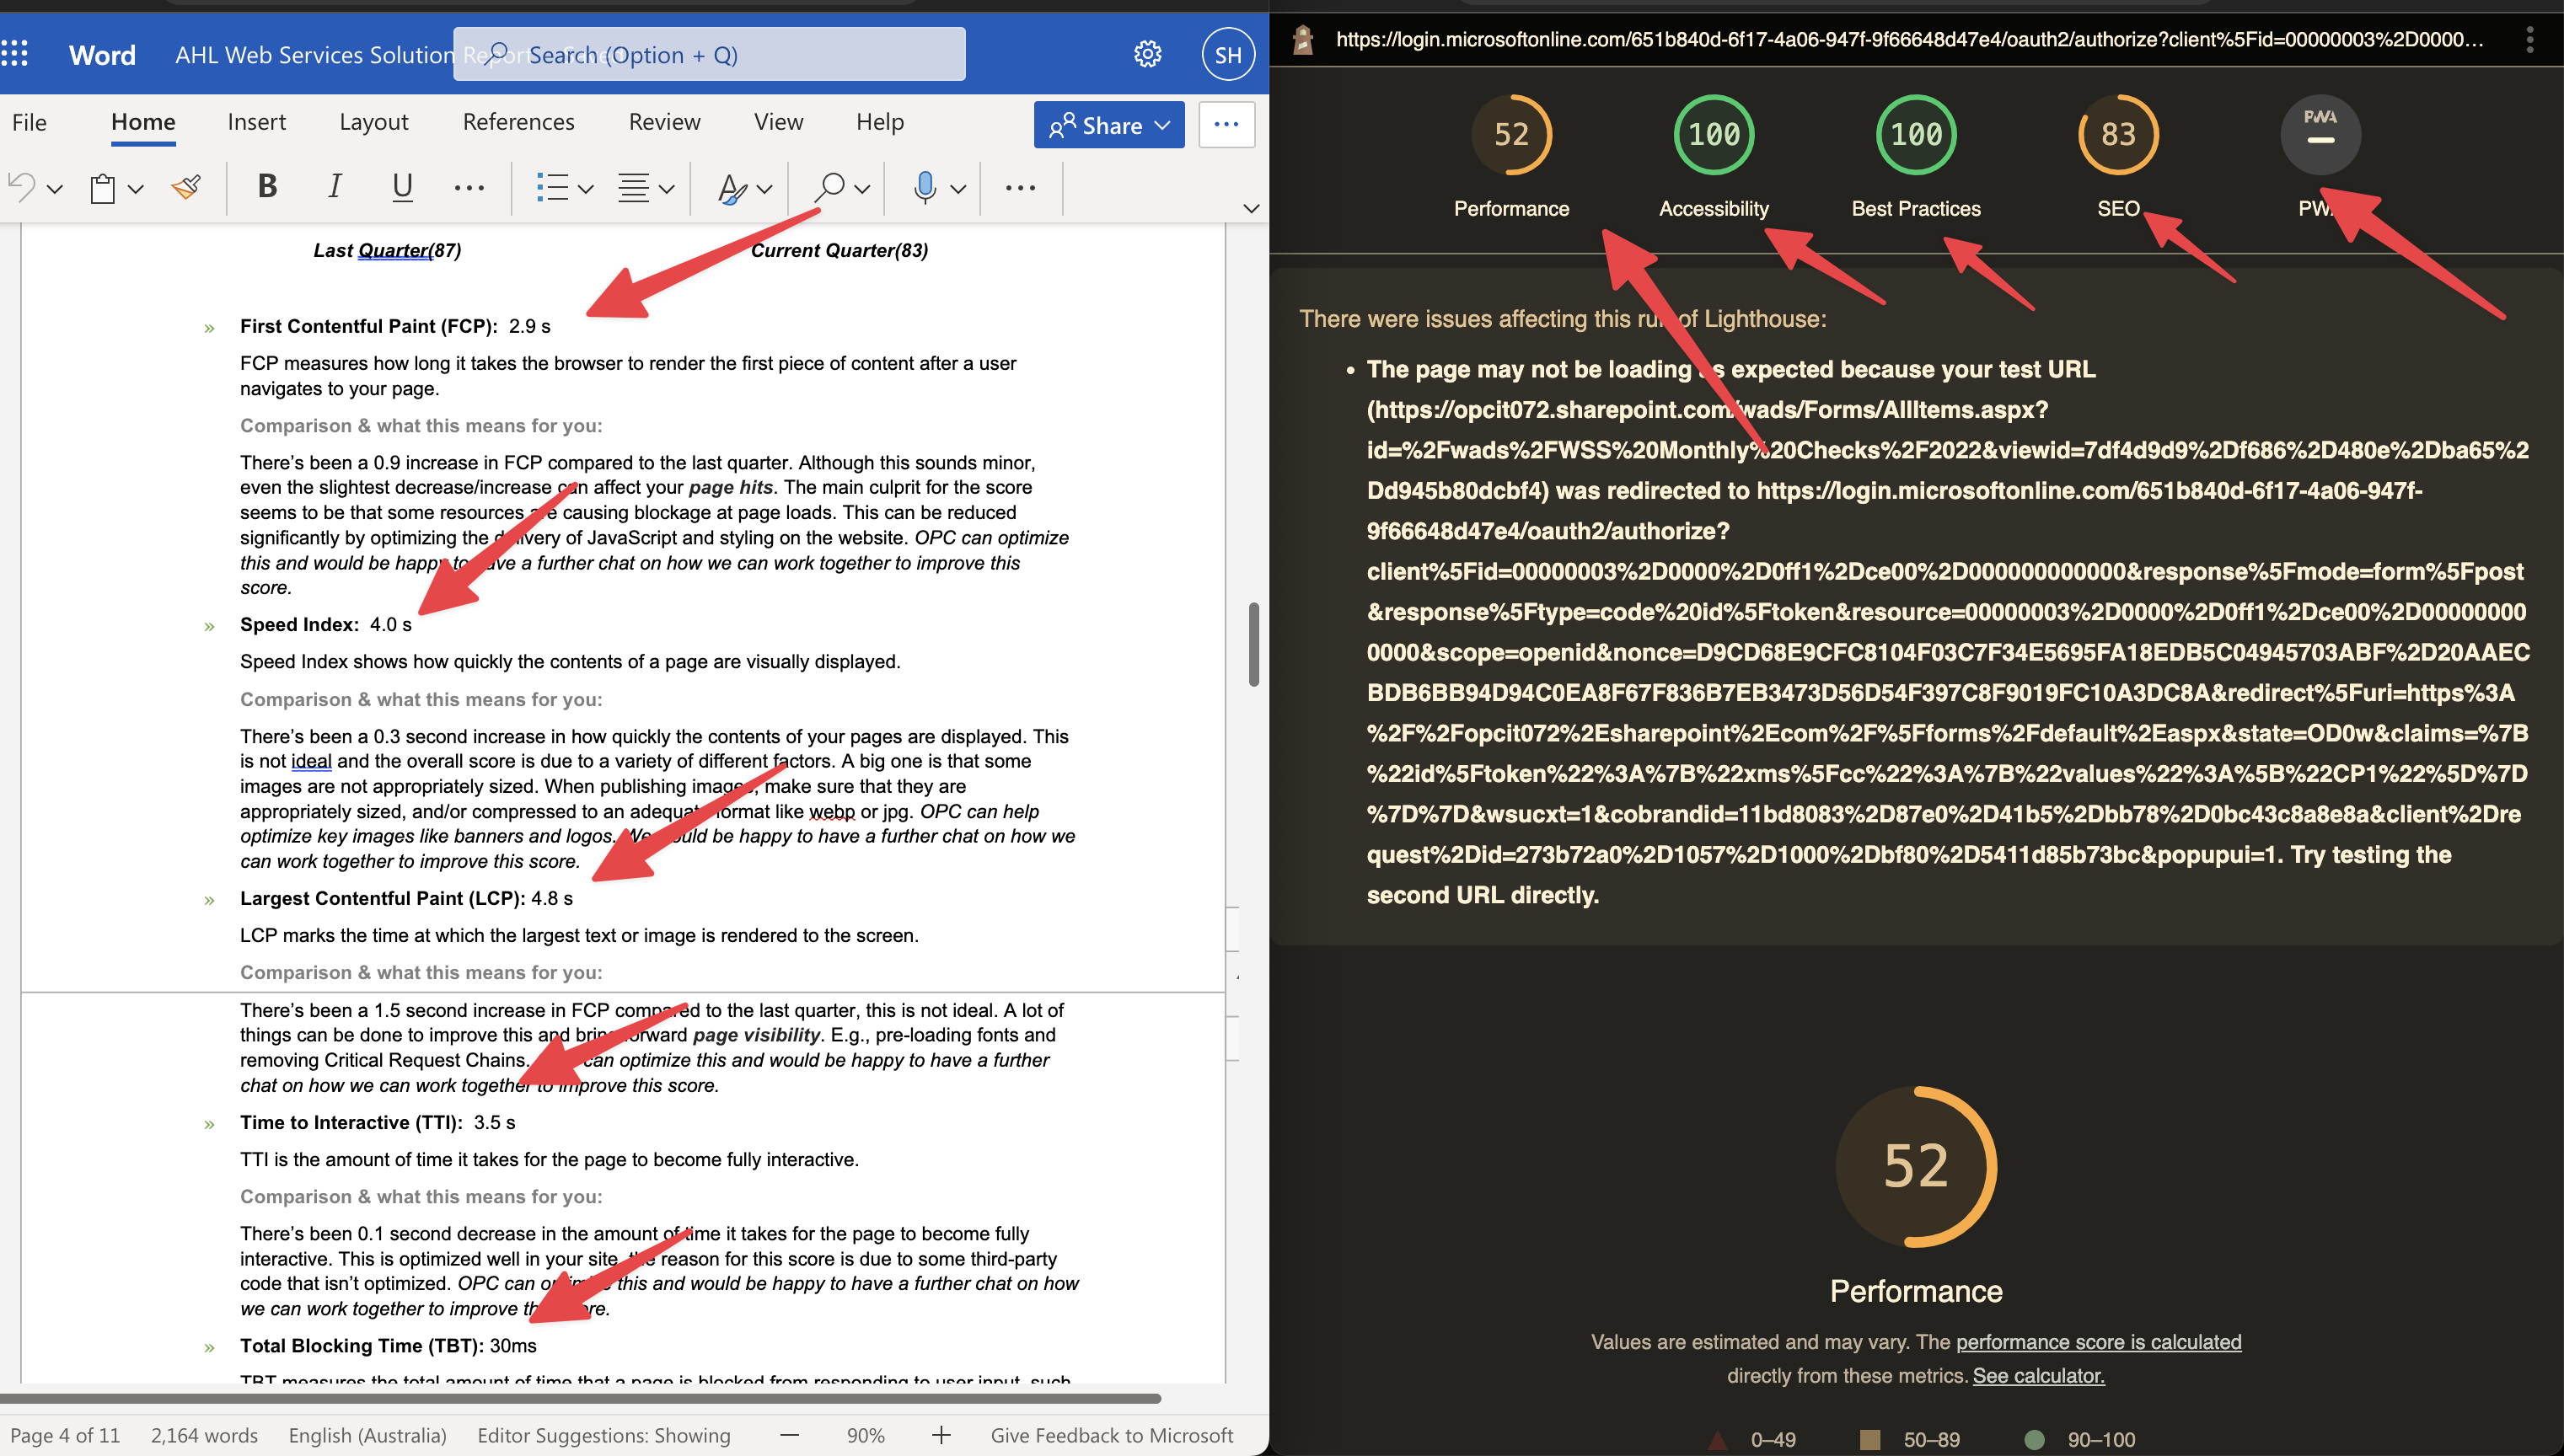Click the zoom in plus button
2564x1456 pixels.
point(941,1435)
